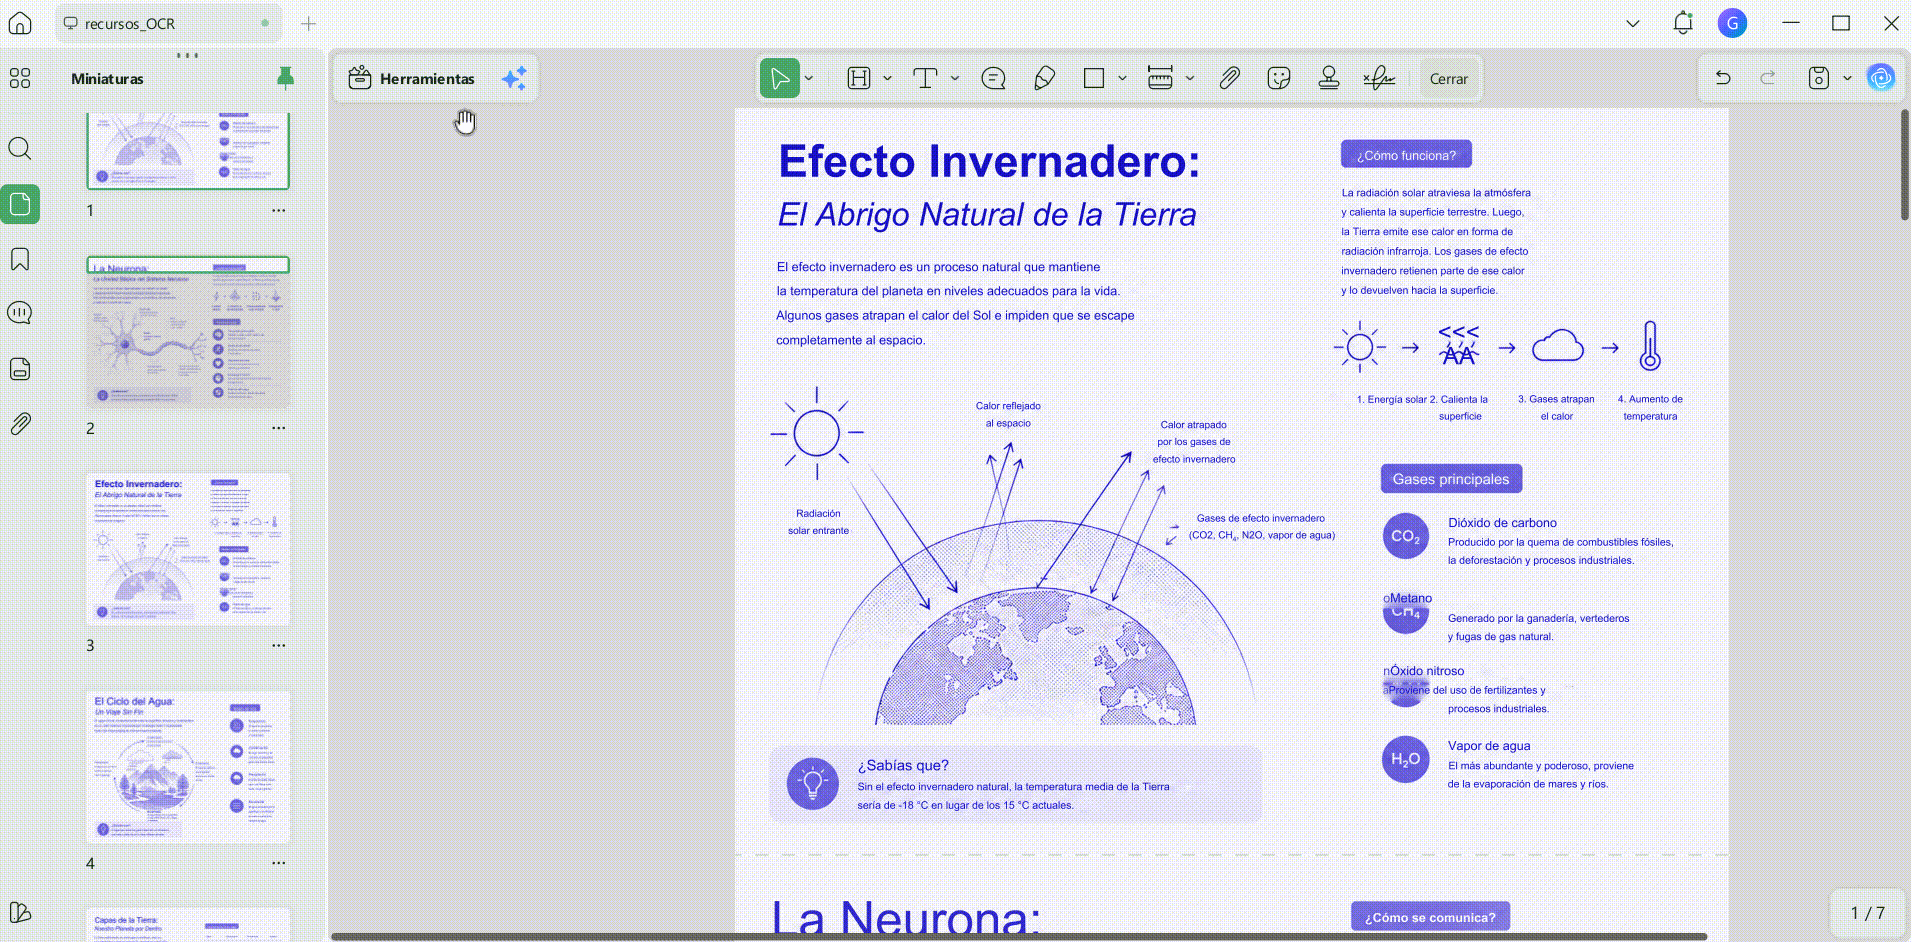1912x942 pixels.
Task: Click the vertical scrollbar of the document
Action: pyautogui.click(x=1904, y=165)
